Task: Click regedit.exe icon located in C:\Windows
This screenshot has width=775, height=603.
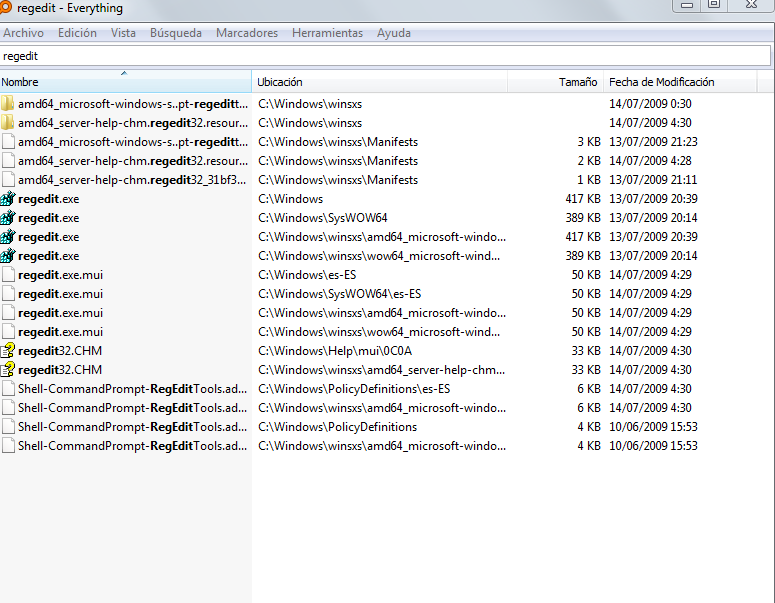Action: pos(8,199)
